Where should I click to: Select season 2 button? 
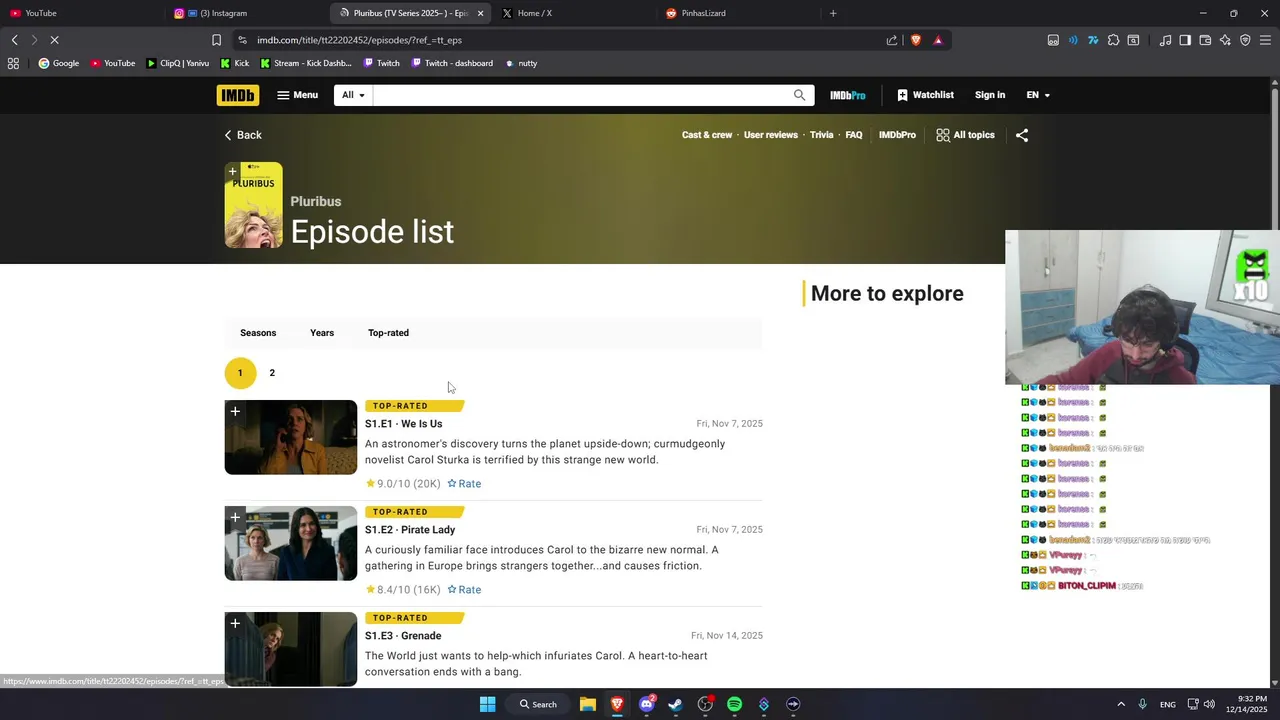tap(272, 373)
